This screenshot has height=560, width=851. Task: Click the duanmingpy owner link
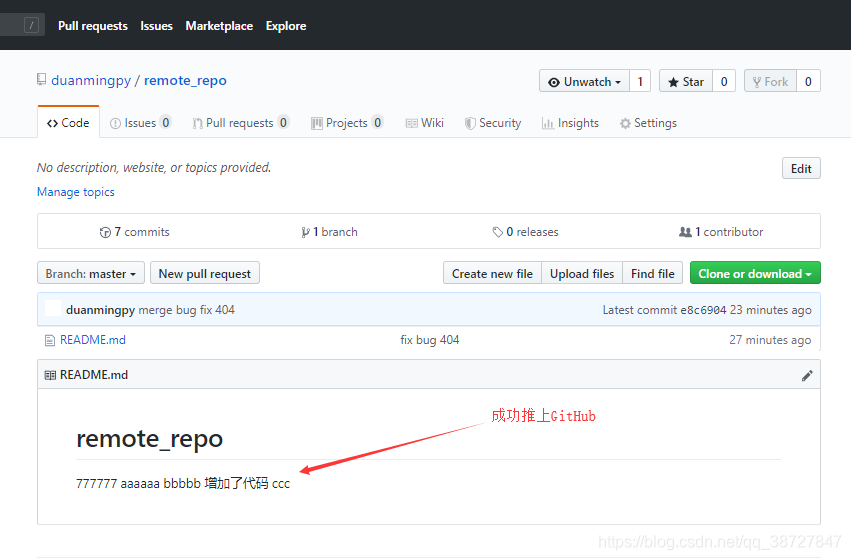tap(91, 80)
